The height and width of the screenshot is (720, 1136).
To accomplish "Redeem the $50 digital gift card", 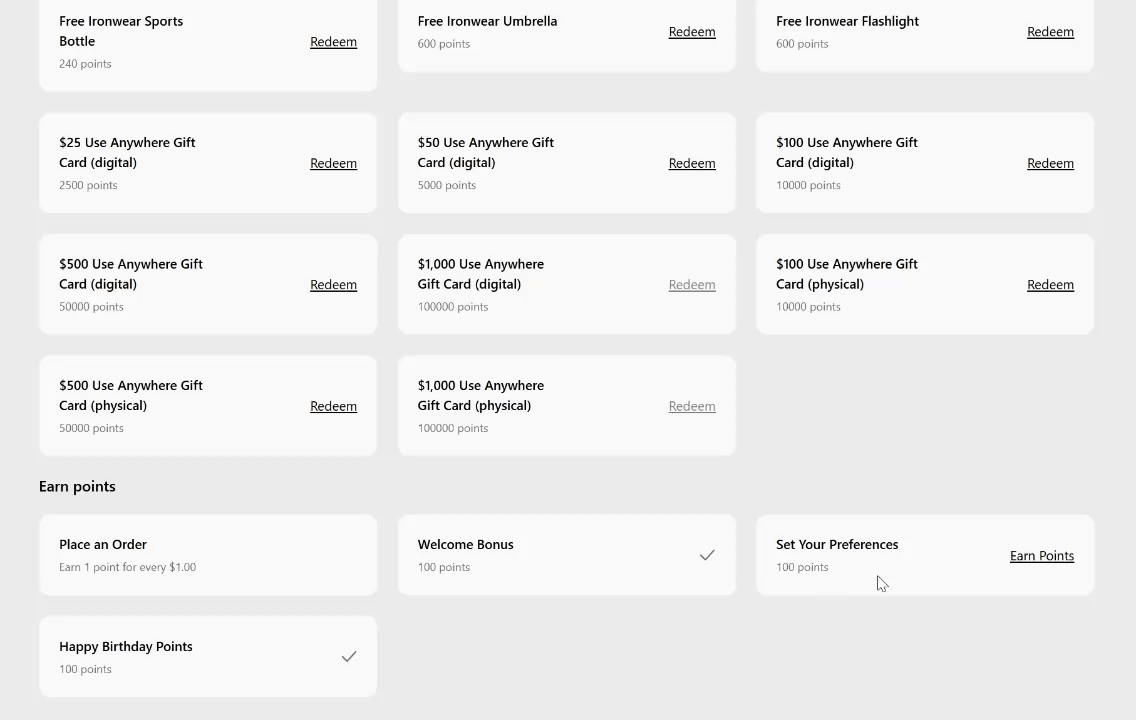I will [692, 163].
